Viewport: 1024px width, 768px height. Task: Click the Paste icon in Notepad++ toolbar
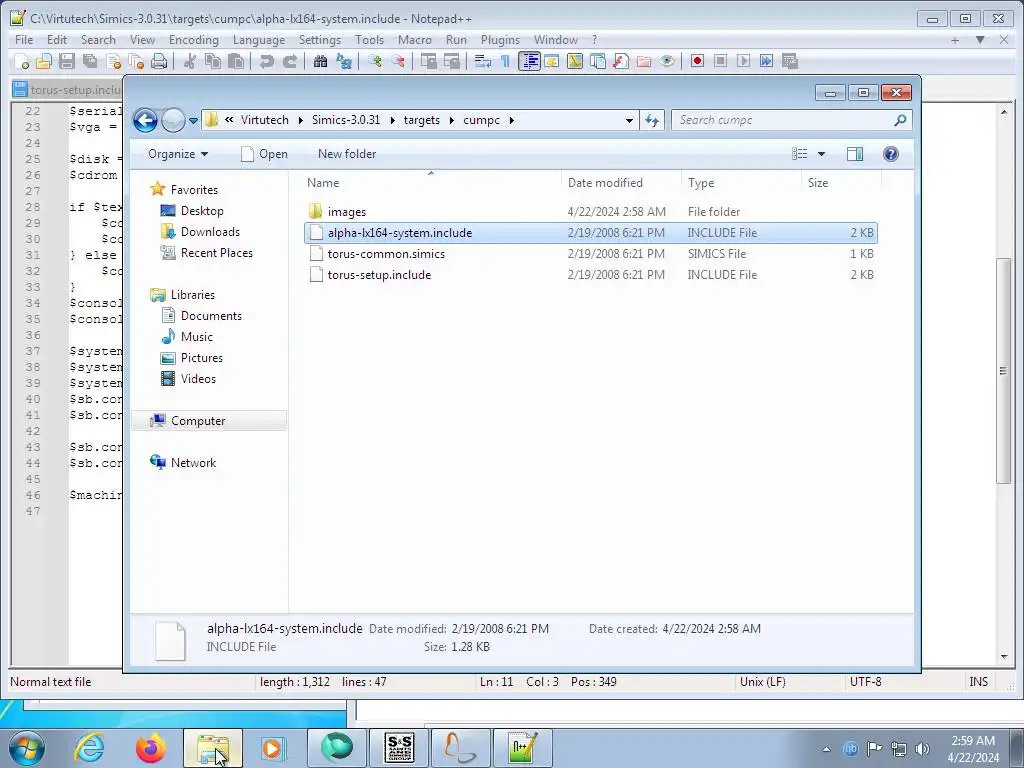[236, 61]
